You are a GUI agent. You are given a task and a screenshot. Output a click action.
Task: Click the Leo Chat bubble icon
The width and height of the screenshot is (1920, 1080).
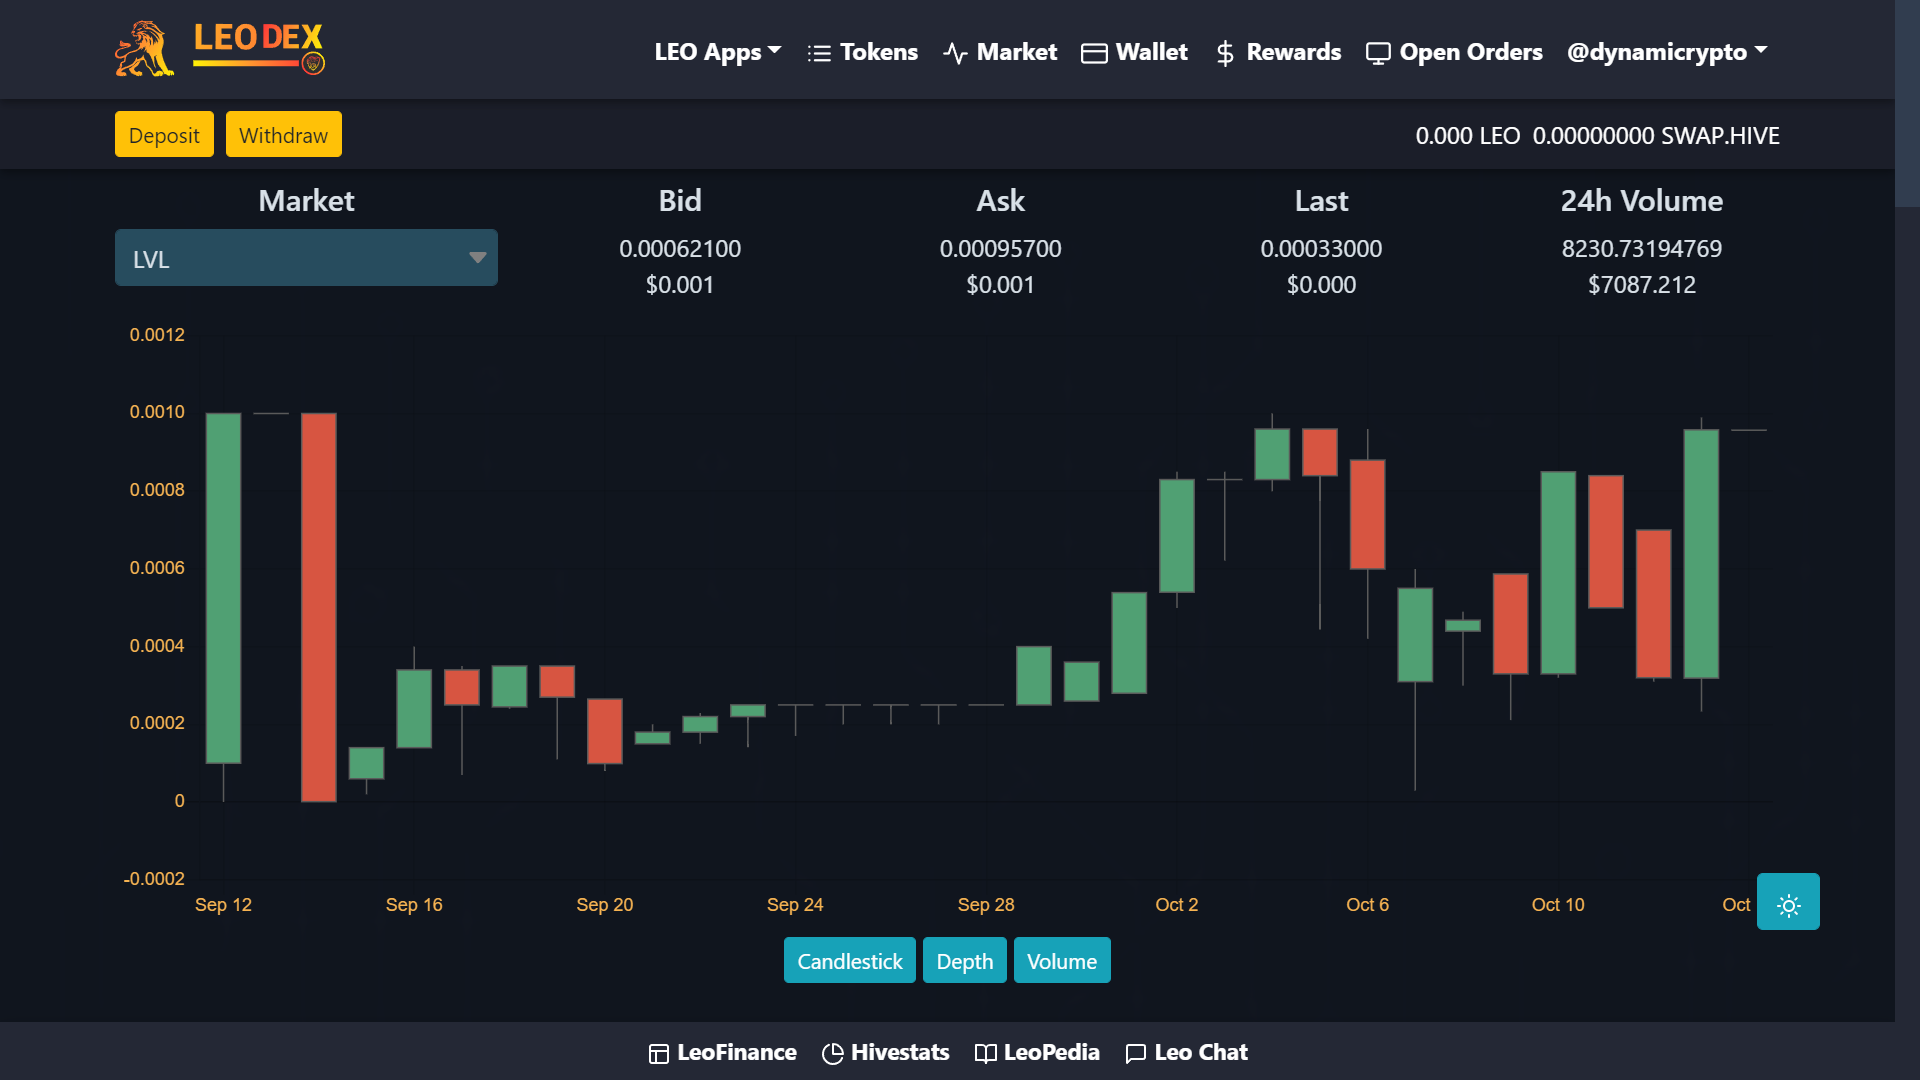tap(1135, 1054)
